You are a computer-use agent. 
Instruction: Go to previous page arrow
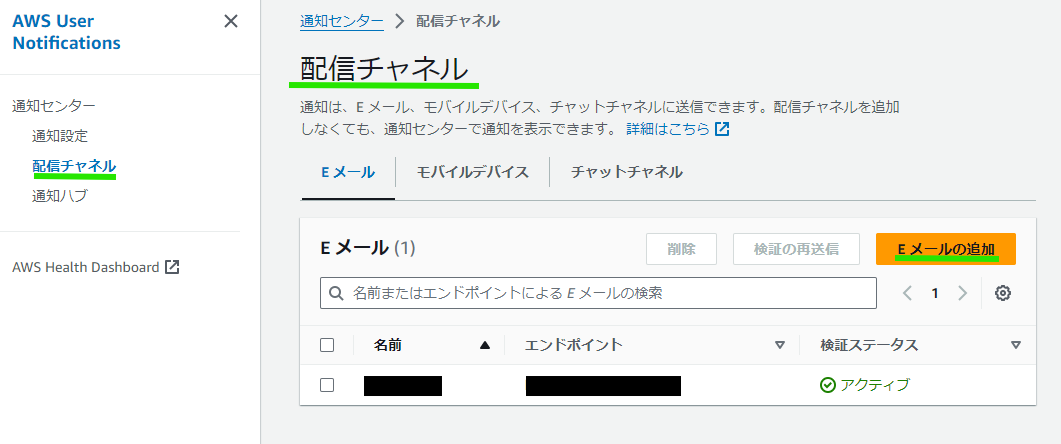click(x=907, y=293)
